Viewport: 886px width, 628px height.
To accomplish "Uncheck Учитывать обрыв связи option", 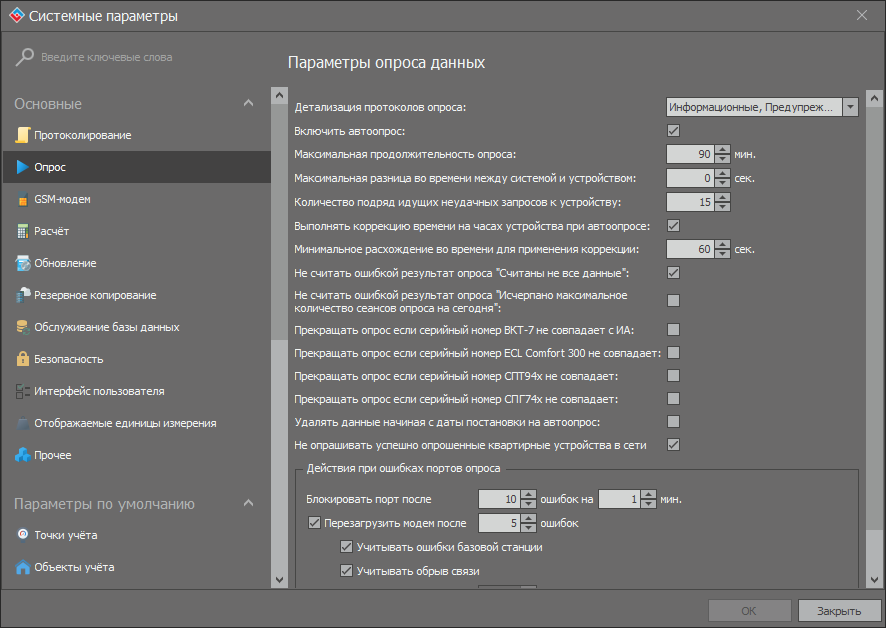I will (x=347, y=571).
